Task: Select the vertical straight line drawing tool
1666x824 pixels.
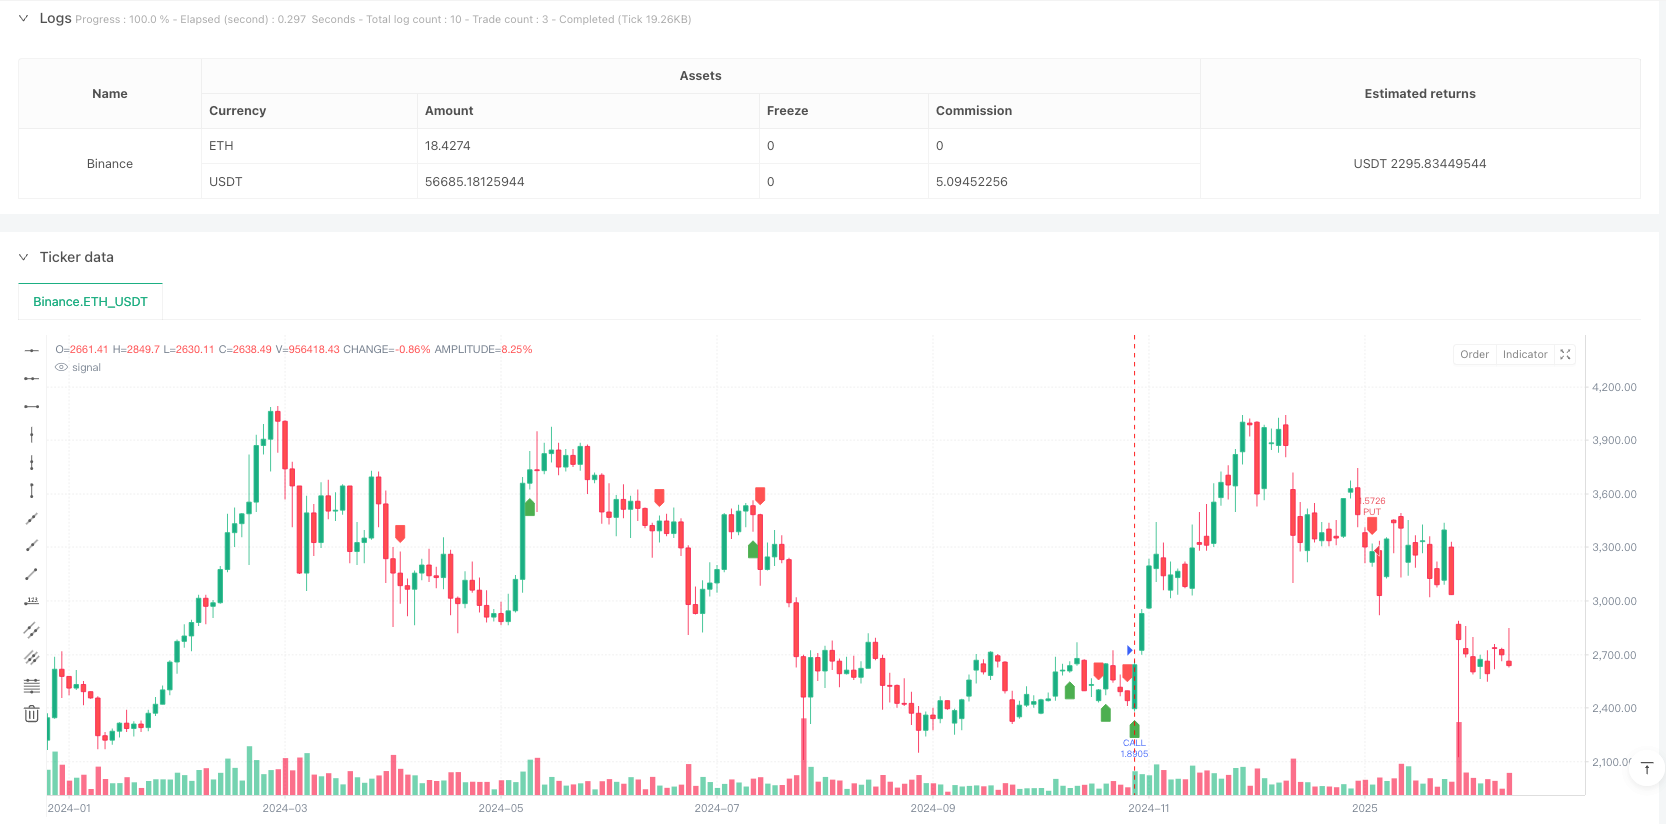Action: tap(32, 434)
